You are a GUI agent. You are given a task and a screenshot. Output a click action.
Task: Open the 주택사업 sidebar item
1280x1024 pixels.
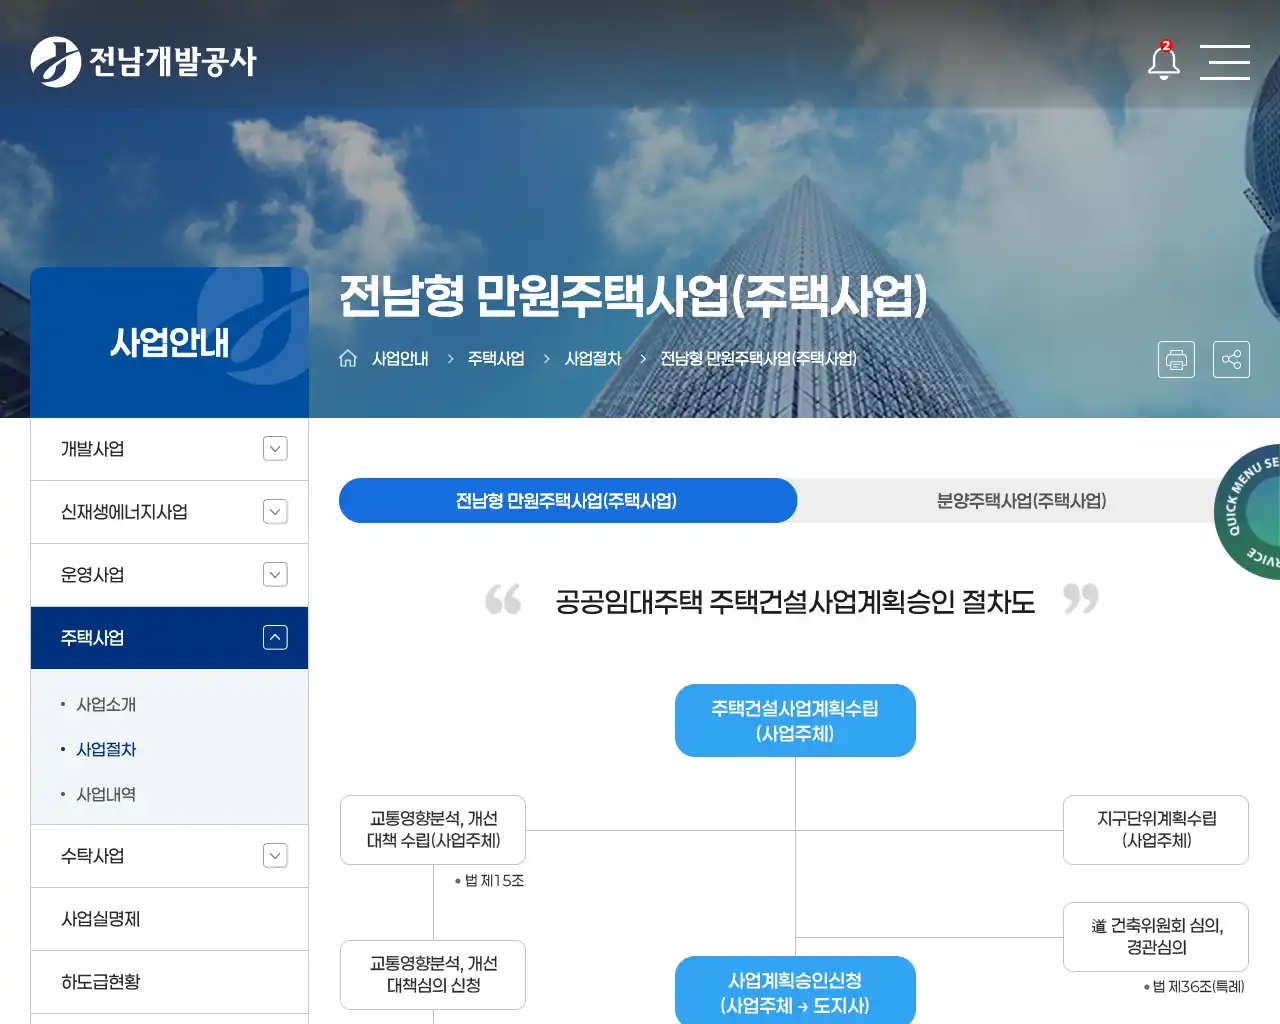click(169, 638)
